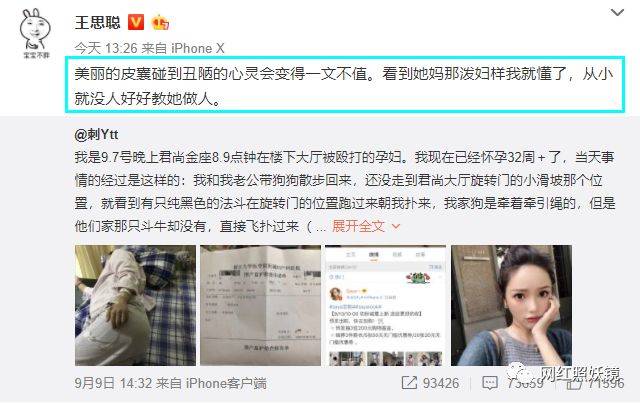
Task: Click the thumbs-up like icon
Action: click(x=573, y=384)
